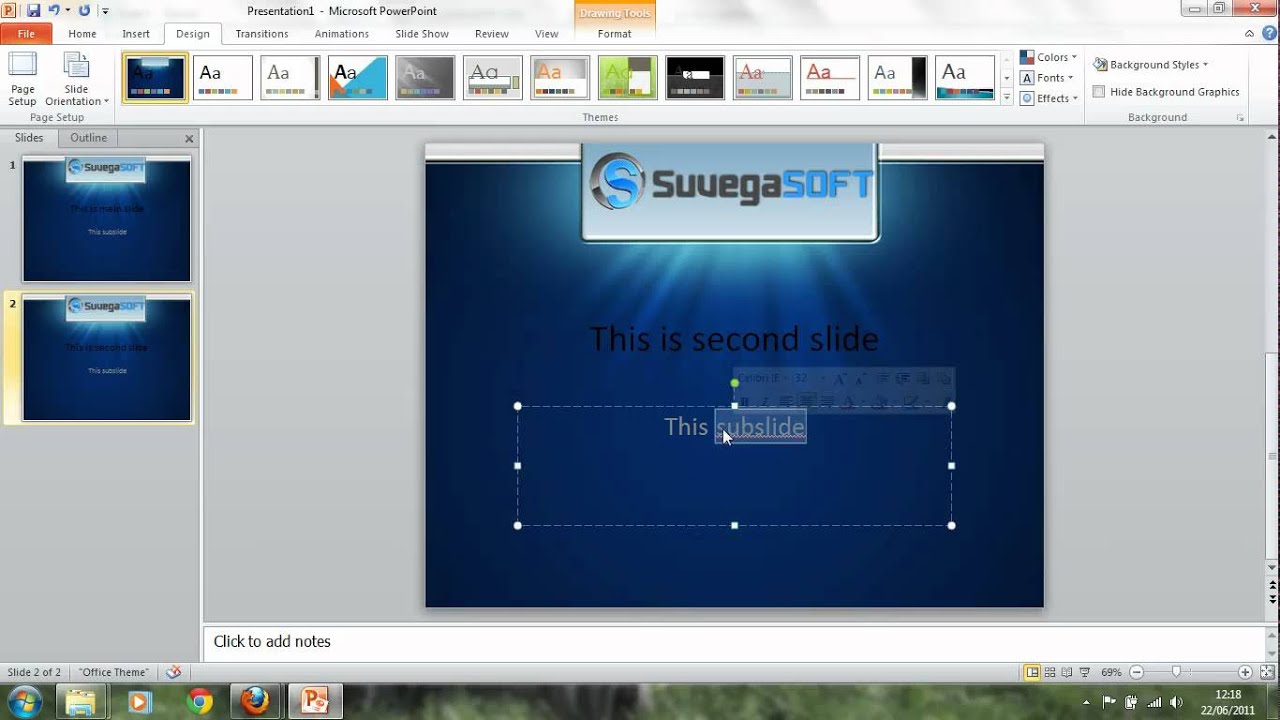The height and width of the screenshot is (720, 1280).
Task: Go to previous slide using double-arrow button
Action: (1272, 584)
